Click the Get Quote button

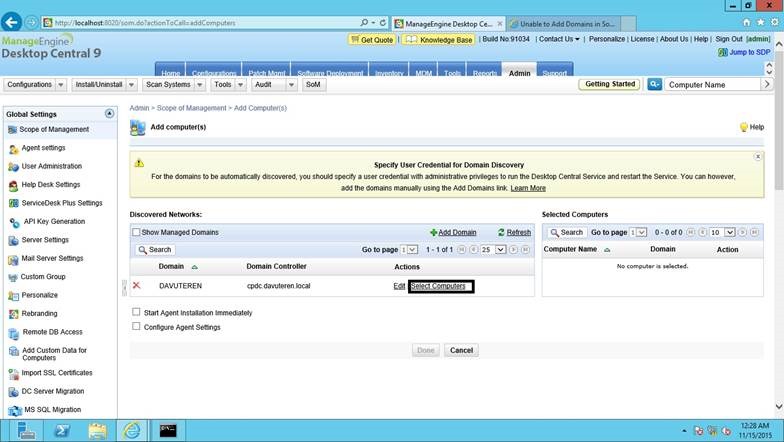(x=372, y=40)
